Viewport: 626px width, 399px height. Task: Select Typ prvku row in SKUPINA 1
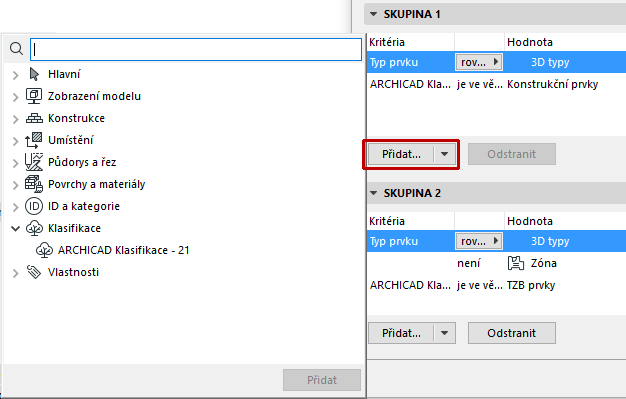pyautogui.click(x=496, y=62)
